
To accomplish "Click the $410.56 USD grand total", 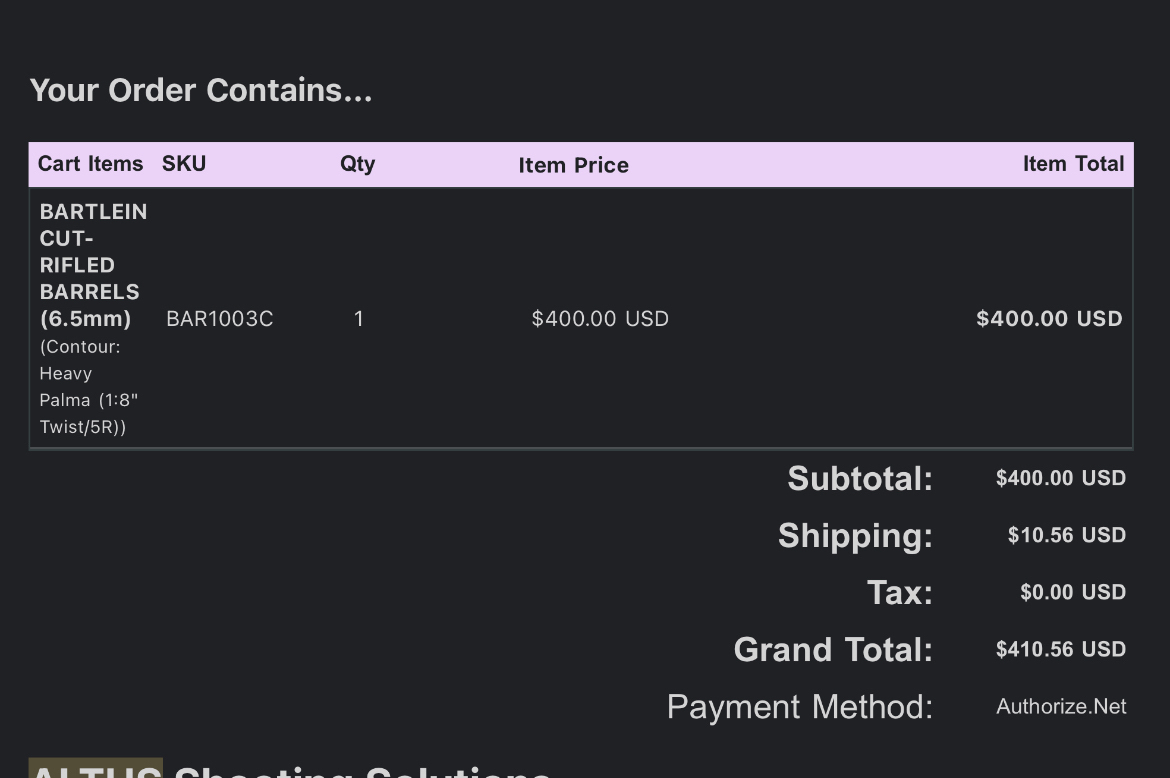I will pyautogui.click(x=1060, y=649).
